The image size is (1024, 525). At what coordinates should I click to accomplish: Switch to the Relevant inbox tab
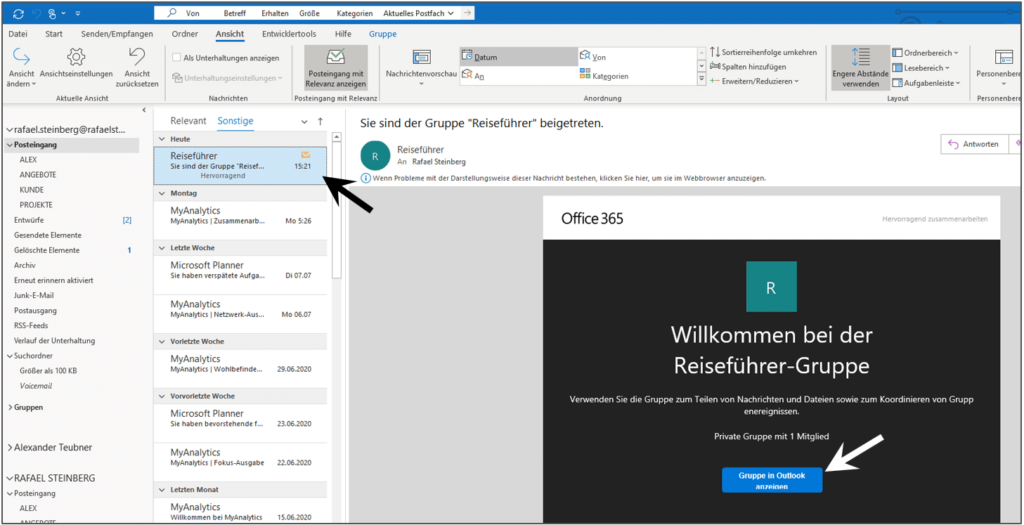188,121
